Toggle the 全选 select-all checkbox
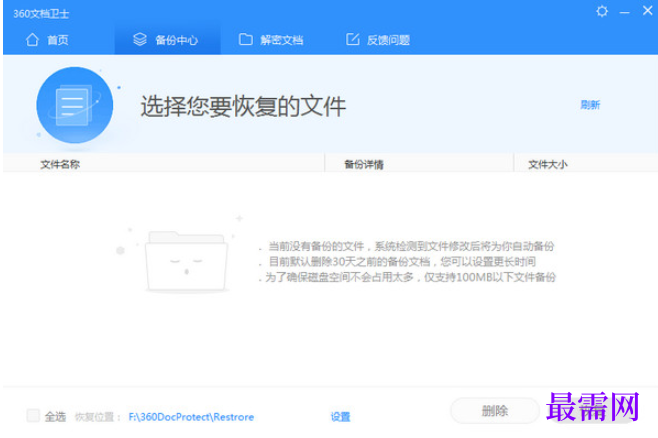Image resolution: width=658 pixels, height=438 pixels. [x=33, y=416]
